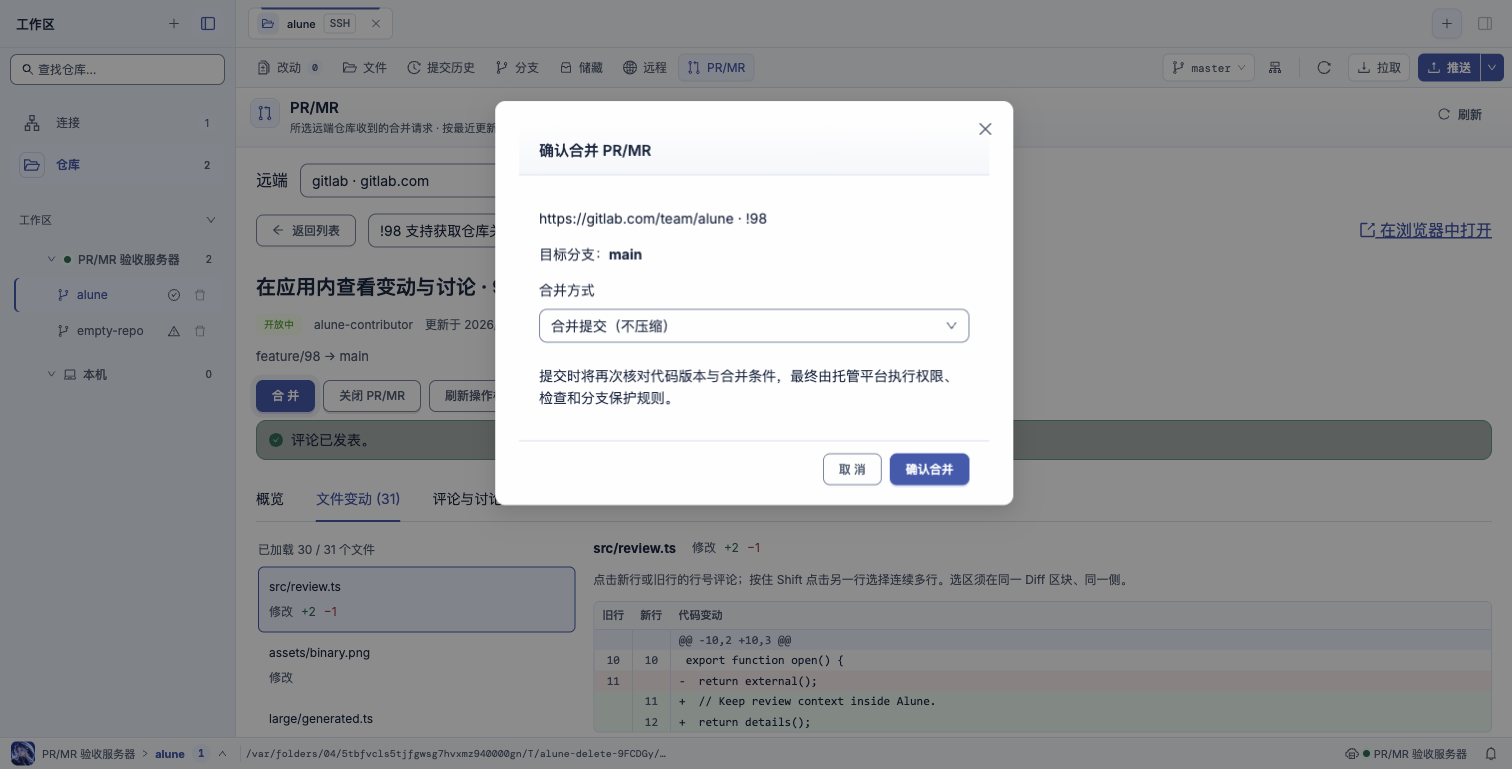Open the branch graph icon beside master

point(1275,68)
